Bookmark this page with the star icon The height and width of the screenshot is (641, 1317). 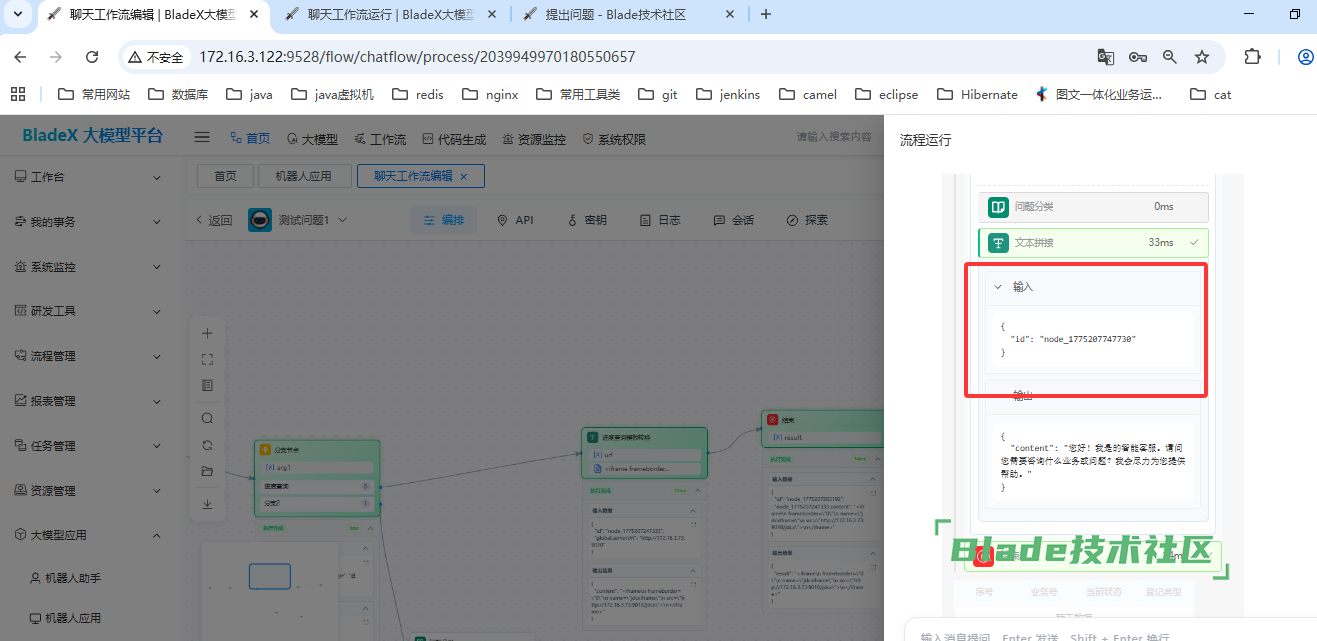(x=1202, y=57)
